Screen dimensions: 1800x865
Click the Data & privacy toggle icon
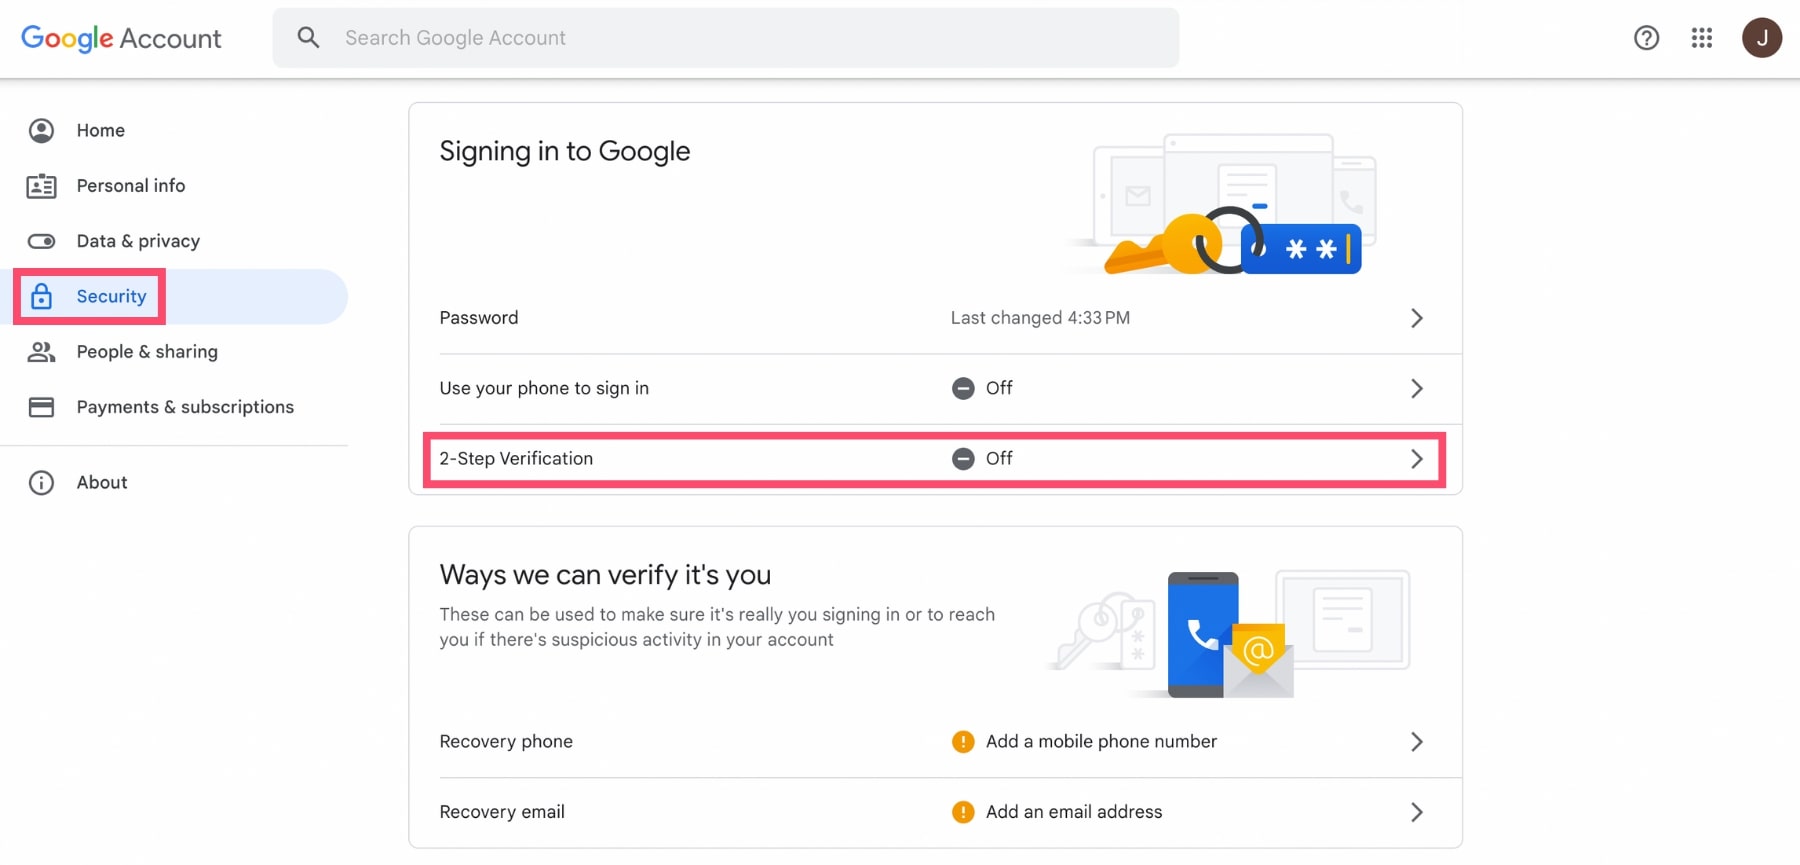[x=41, y=241]
